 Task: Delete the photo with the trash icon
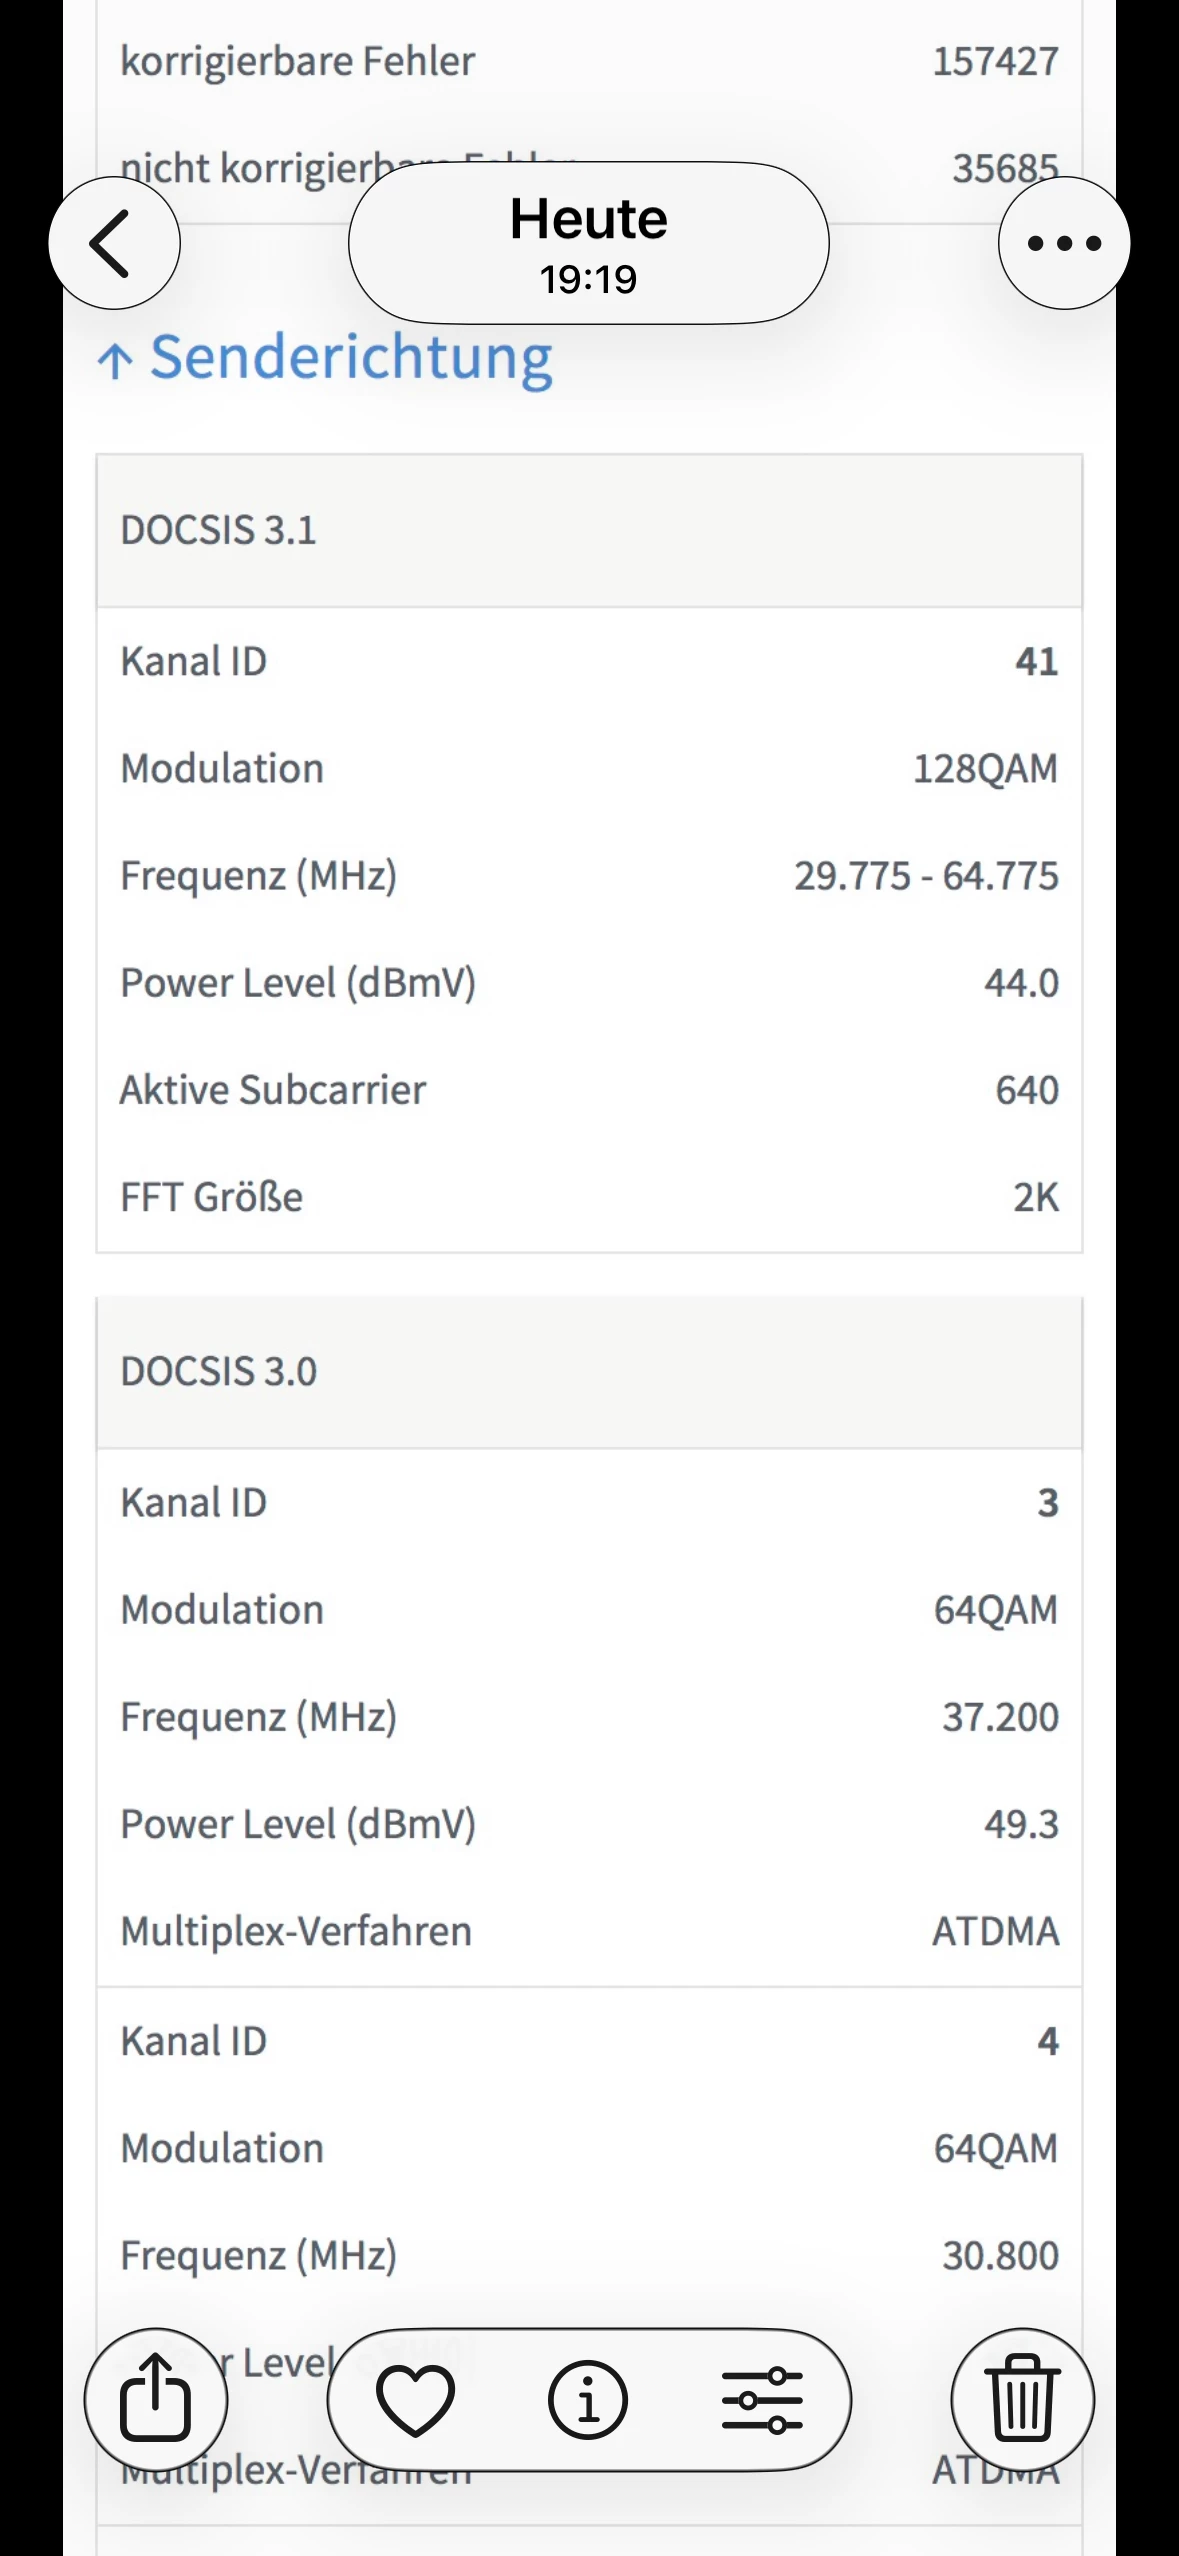1022,2399
